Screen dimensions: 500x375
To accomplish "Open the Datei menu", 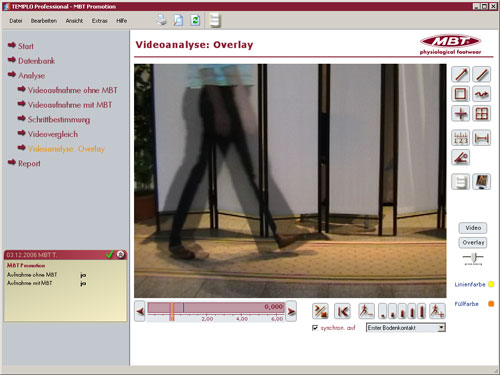I will (16, 21).
